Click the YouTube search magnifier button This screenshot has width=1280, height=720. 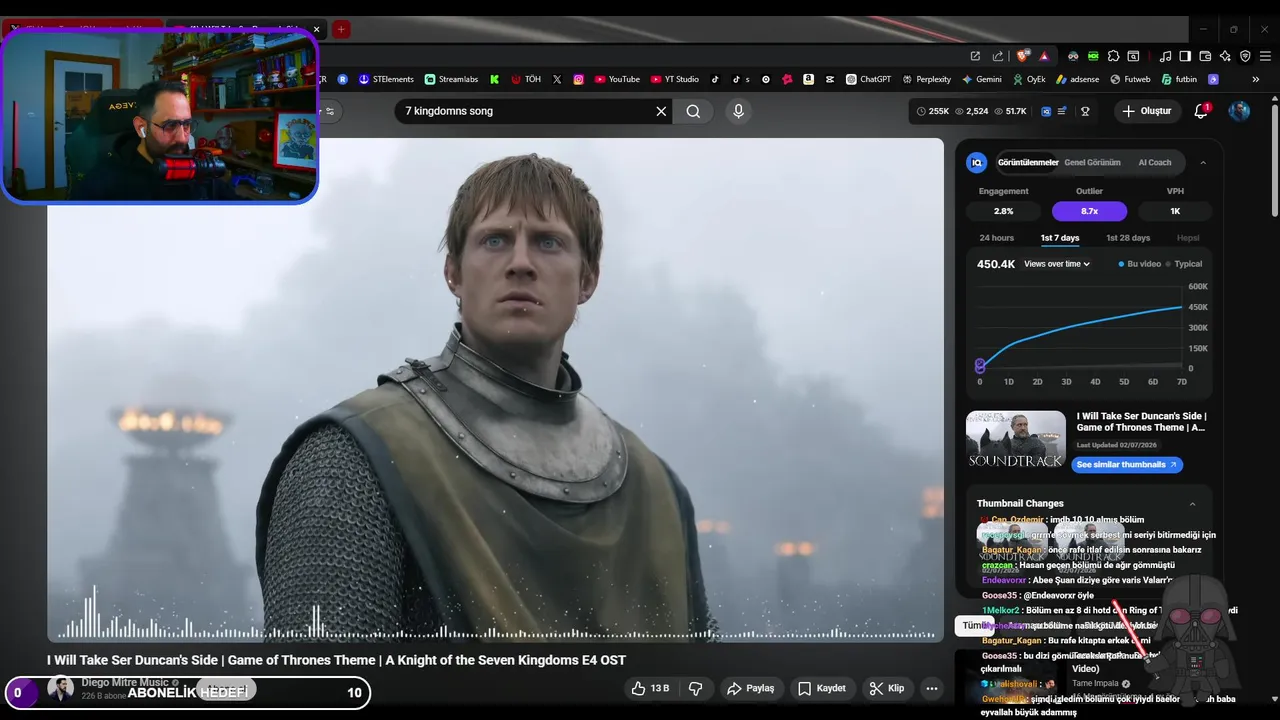pos(693,111)
